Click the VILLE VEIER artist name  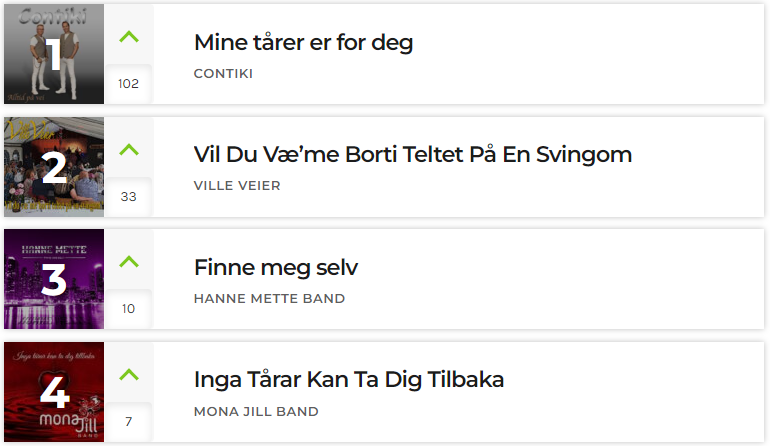coord(237,186)
